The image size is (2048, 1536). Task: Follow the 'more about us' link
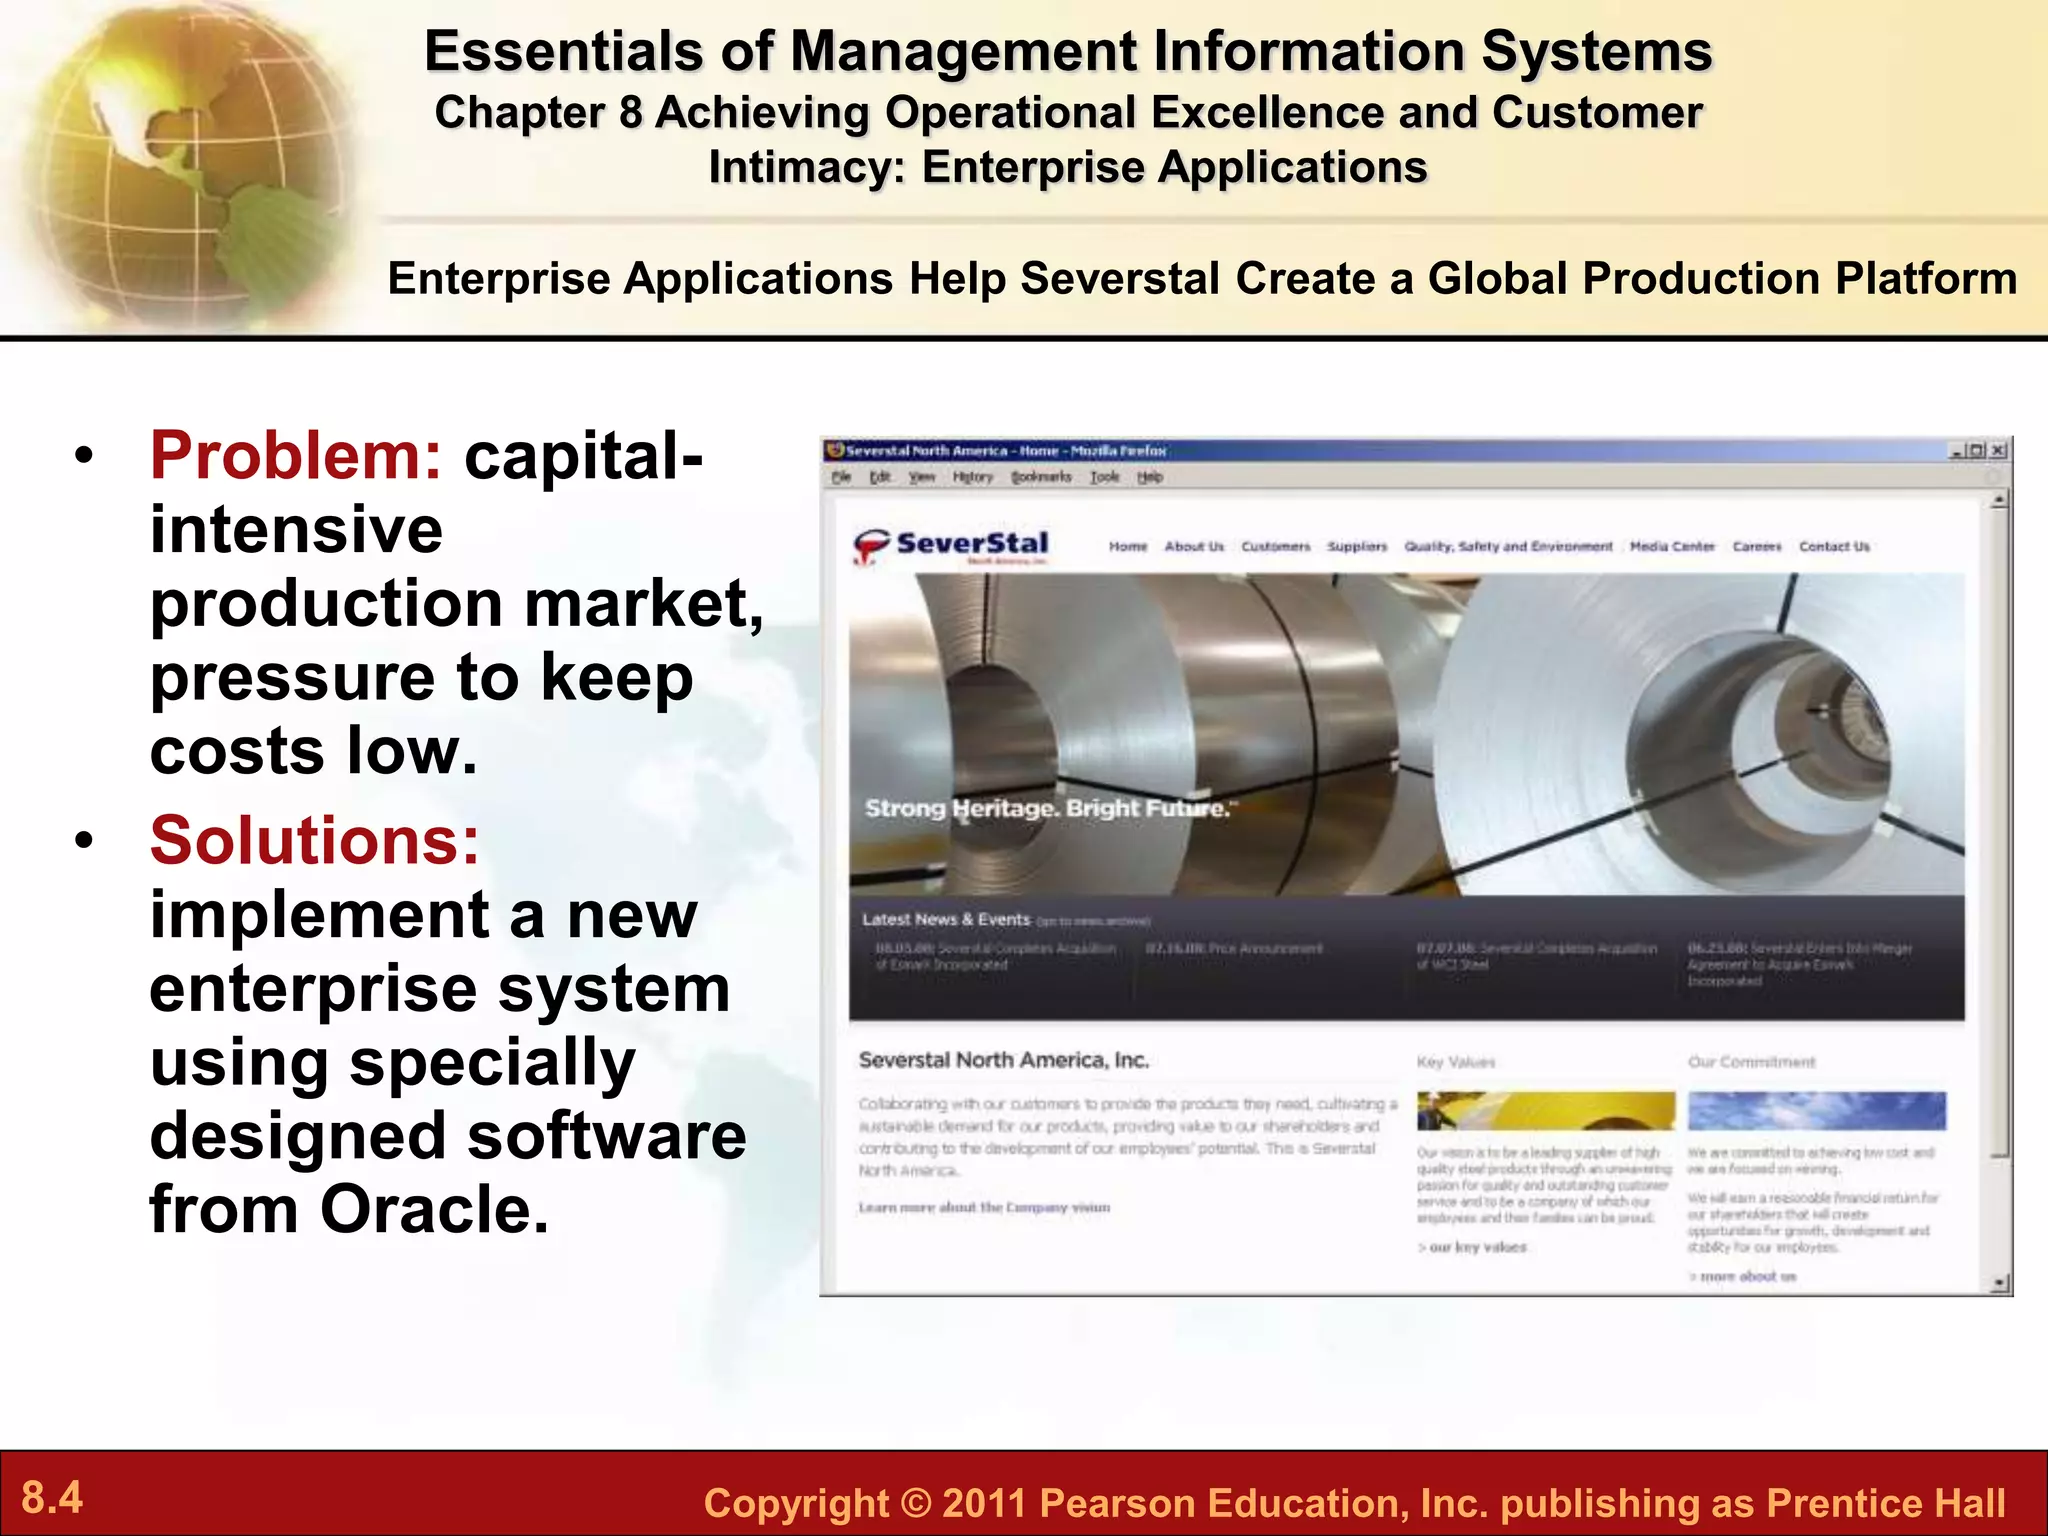click(x=1742, y=1276)
